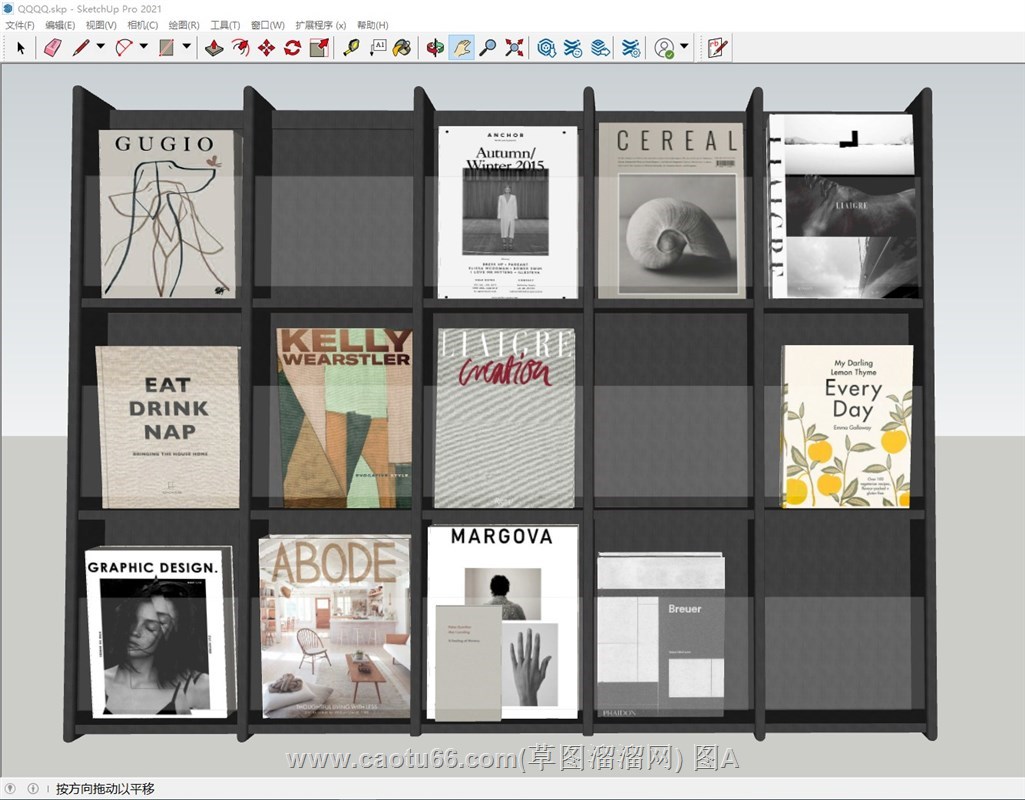Open the 扩展程序 (x) menu
Viewport: 1025px width, 800px height.
(x=320, y=25)
